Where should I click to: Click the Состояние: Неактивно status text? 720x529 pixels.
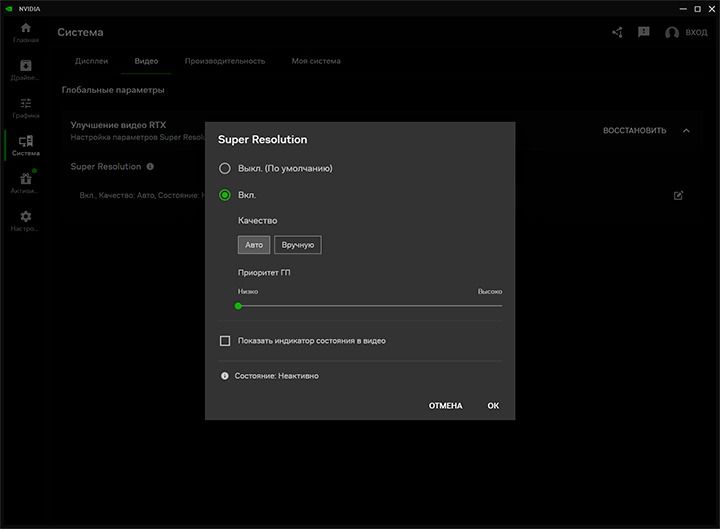pos(276,376)
